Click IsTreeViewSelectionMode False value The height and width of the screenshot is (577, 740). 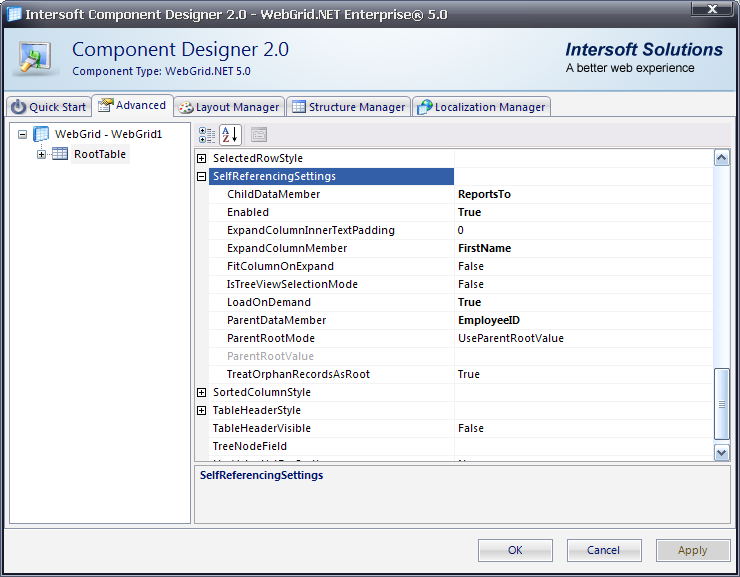coord(583,284)
